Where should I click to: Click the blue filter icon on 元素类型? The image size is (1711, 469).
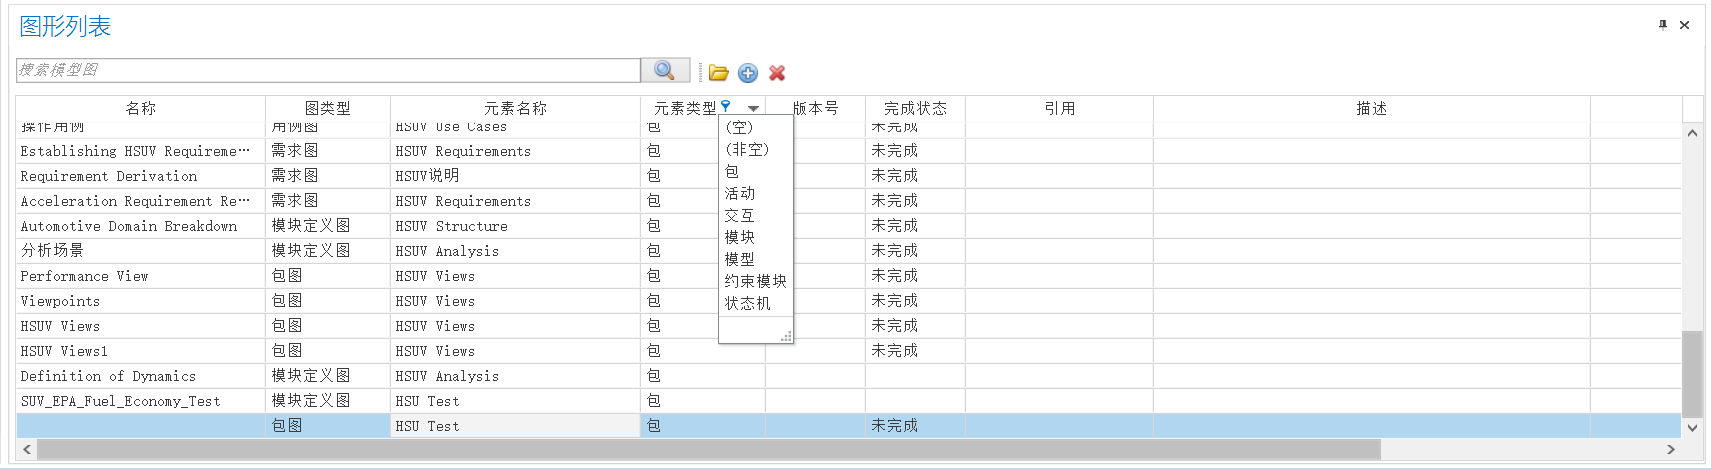726,106
